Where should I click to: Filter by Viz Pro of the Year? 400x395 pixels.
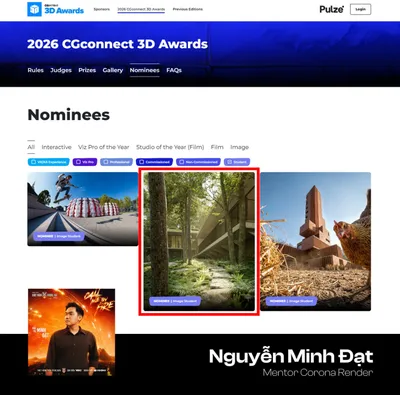pos(104,147)
